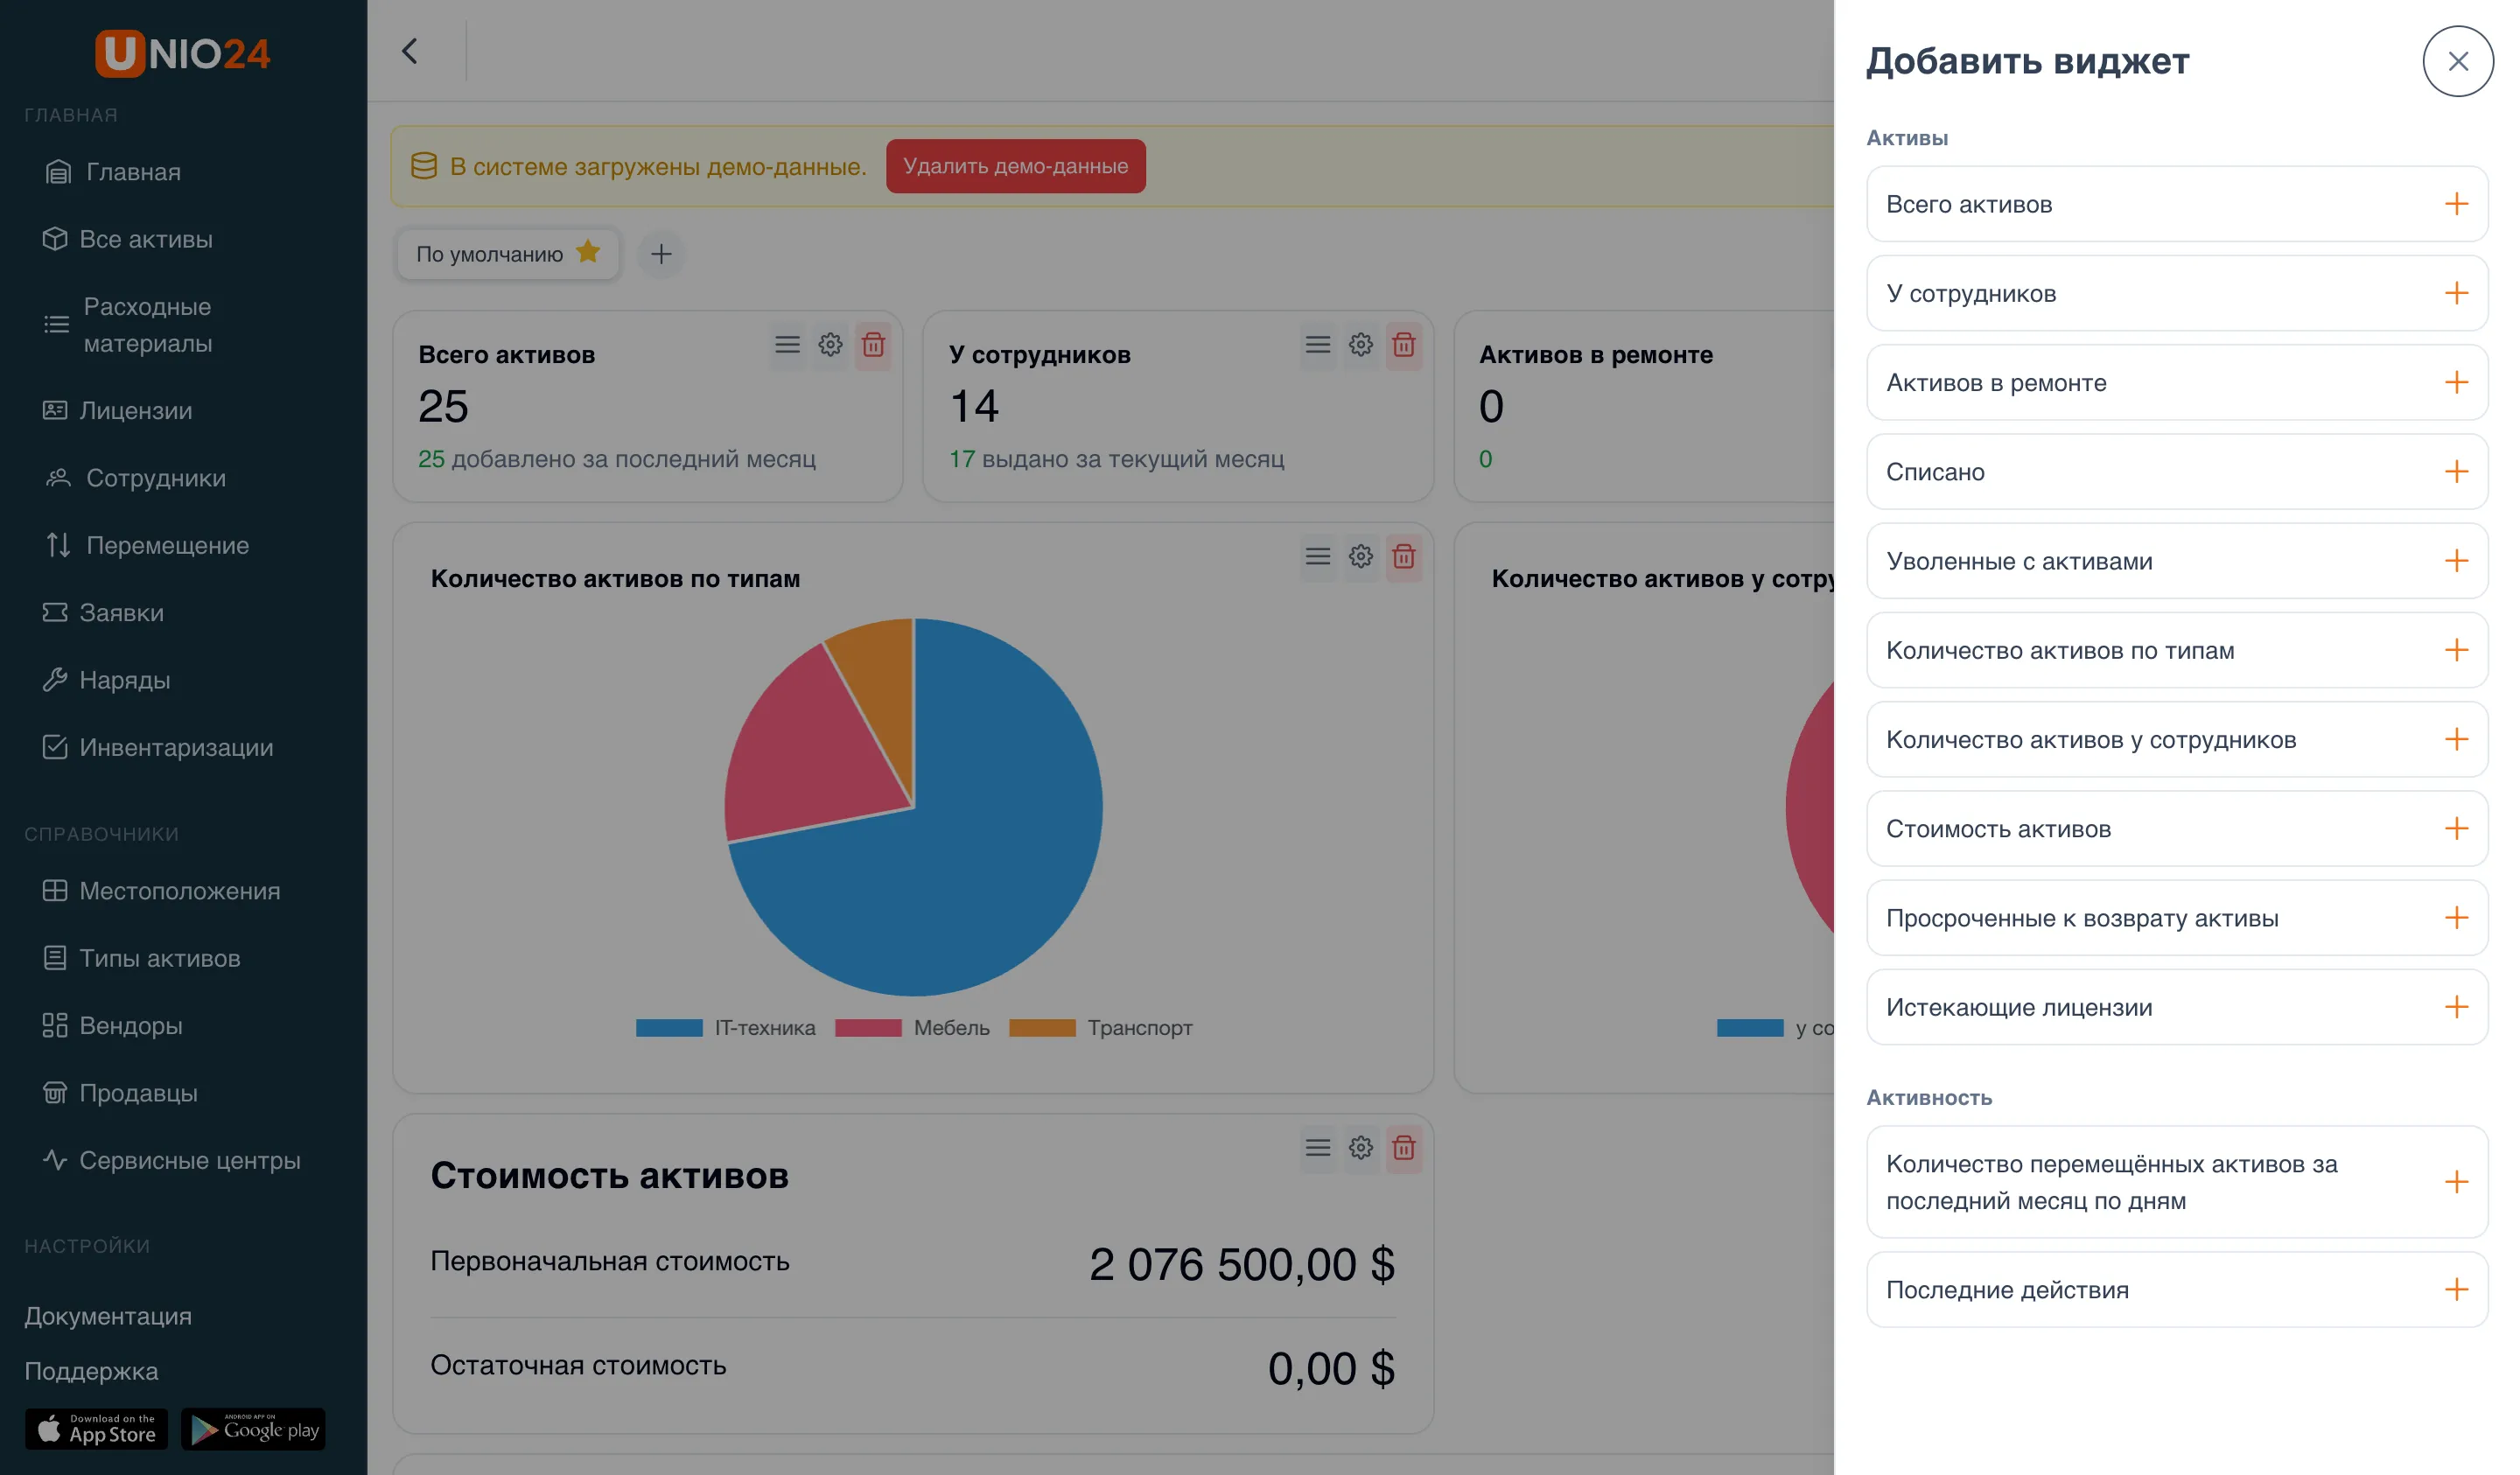Add the Уволенные с активами widget
Screen dimensions: 2520x1475
pyautogui.click(x=2456, y=560)
